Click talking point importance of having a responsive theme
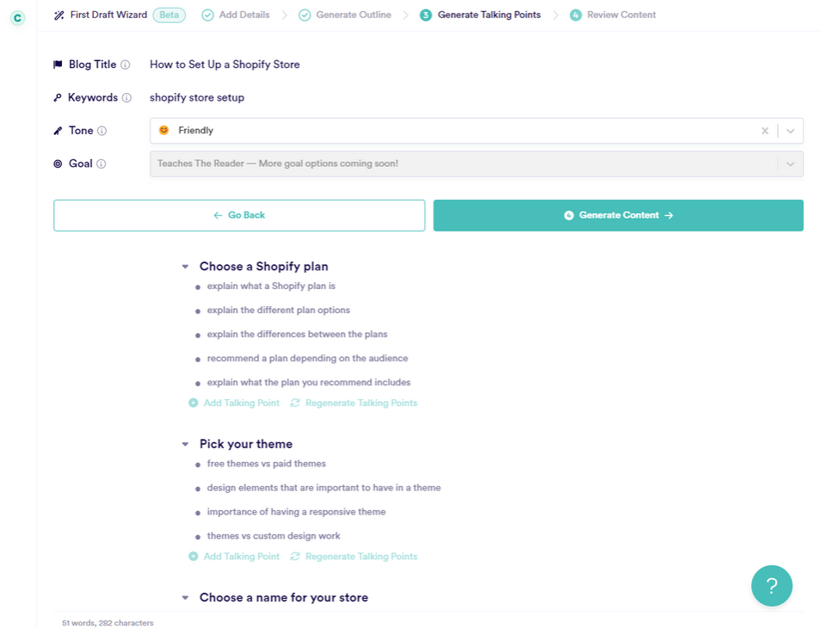The width and height of the screenshot is (820, 629). [x=296, y=512]
